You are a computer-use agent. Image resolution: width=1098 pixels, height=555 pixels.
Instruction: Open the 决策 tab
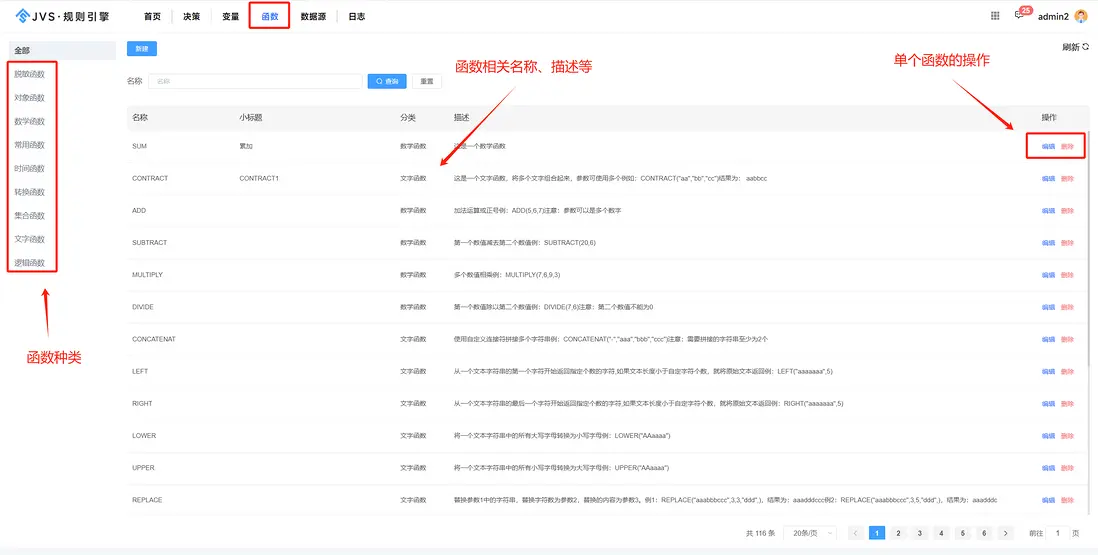click(x=191, y=16)
